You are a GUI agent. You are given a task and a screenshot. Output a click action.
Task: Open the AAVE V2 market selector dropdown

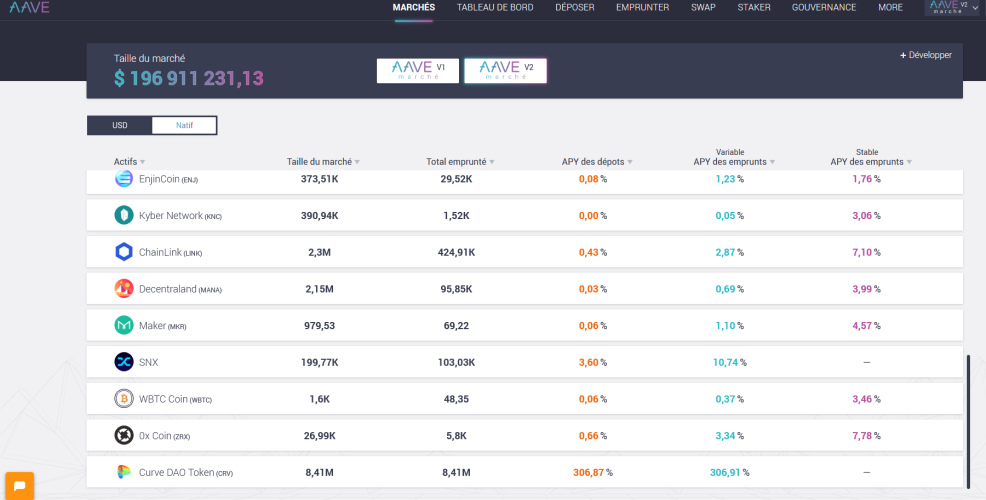[x=952, y=8]
